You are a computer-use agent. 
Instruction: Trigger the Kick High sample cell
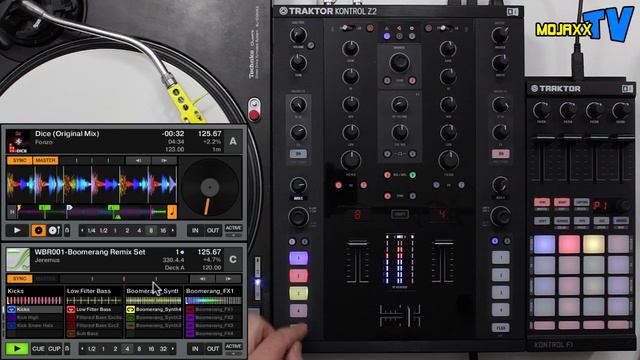(35, 317)
